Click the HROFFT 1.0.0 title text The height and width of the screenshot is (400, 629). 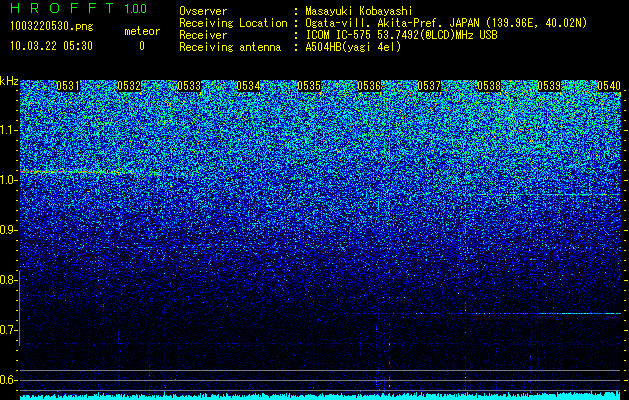[79, 8]
